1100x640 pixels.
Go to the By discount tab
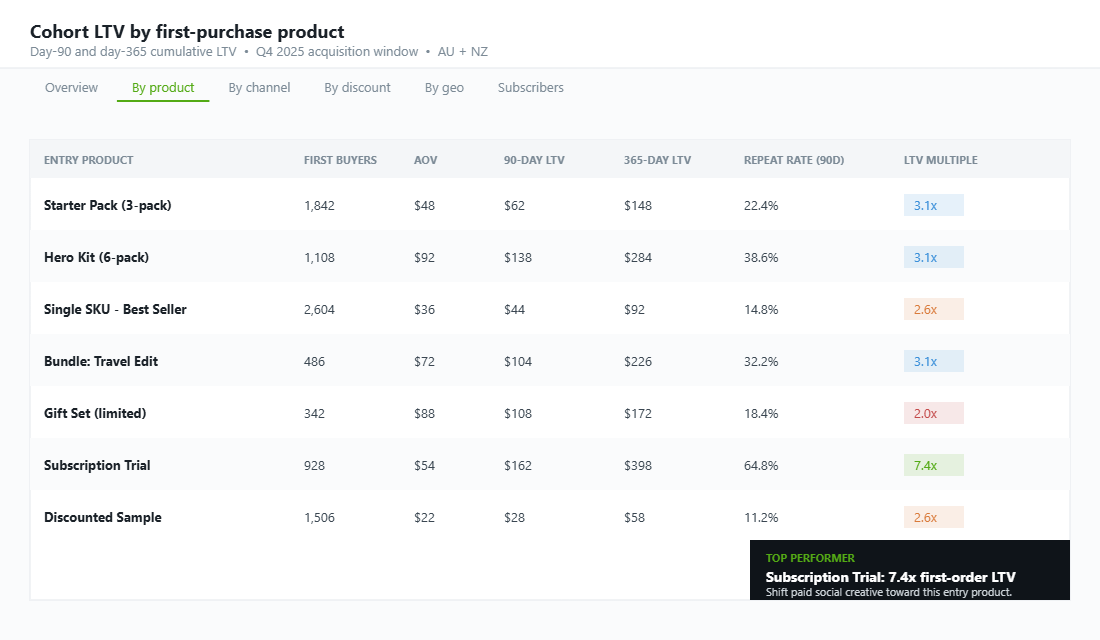tap(357, 88)
